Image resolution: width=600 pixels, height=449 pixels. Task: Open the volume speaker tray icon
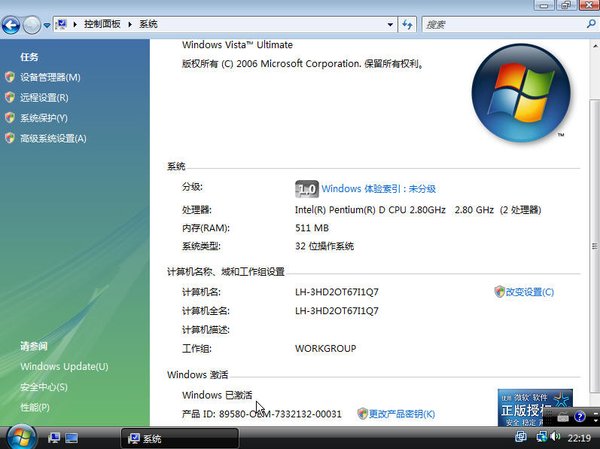(x=554, y=437)
